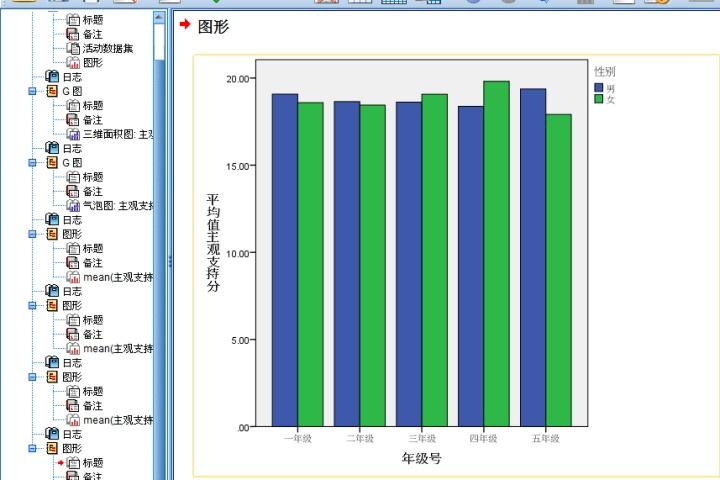Select the 日志 entry directly below 三维面积图
The width and height of the screenshot is (720, 480).
72,148
